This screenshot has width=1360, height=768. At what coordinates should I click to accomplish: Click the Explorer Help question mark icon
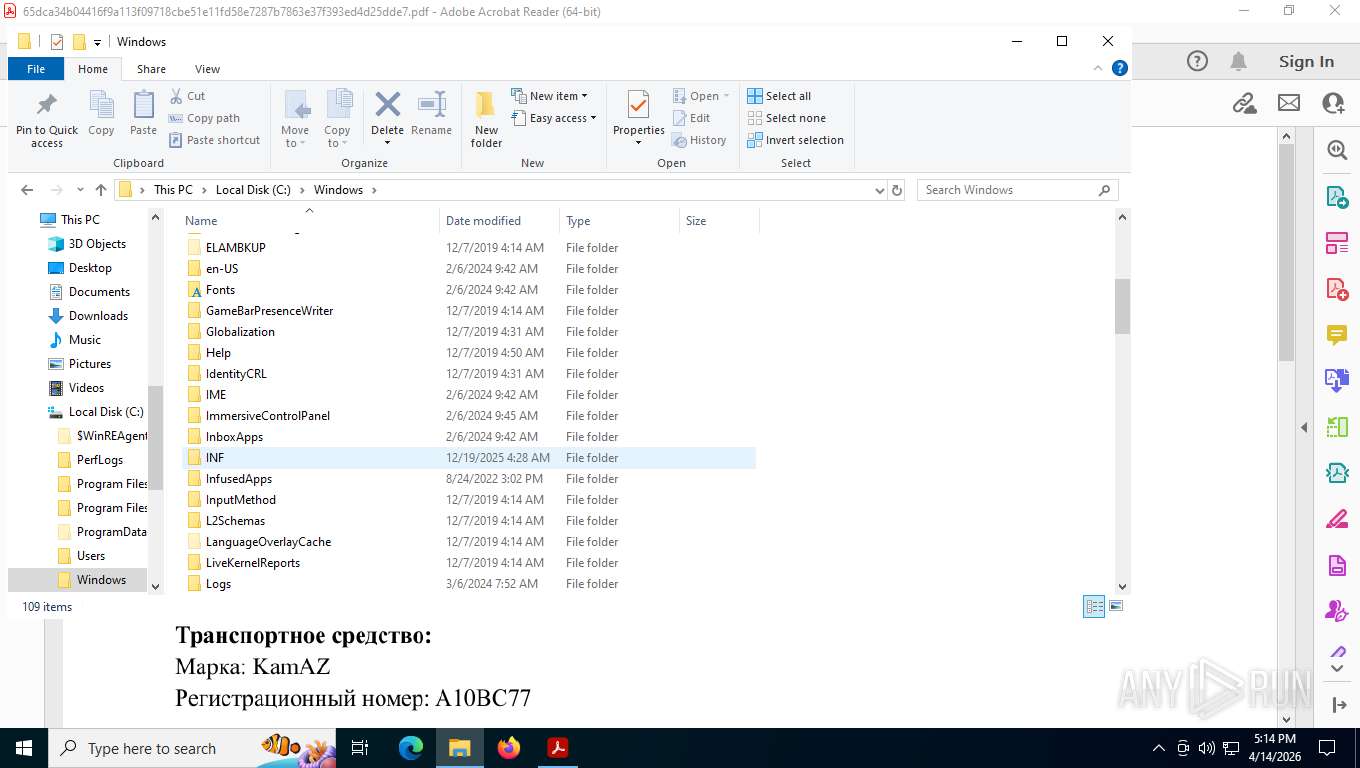[x=1120, y=68]
